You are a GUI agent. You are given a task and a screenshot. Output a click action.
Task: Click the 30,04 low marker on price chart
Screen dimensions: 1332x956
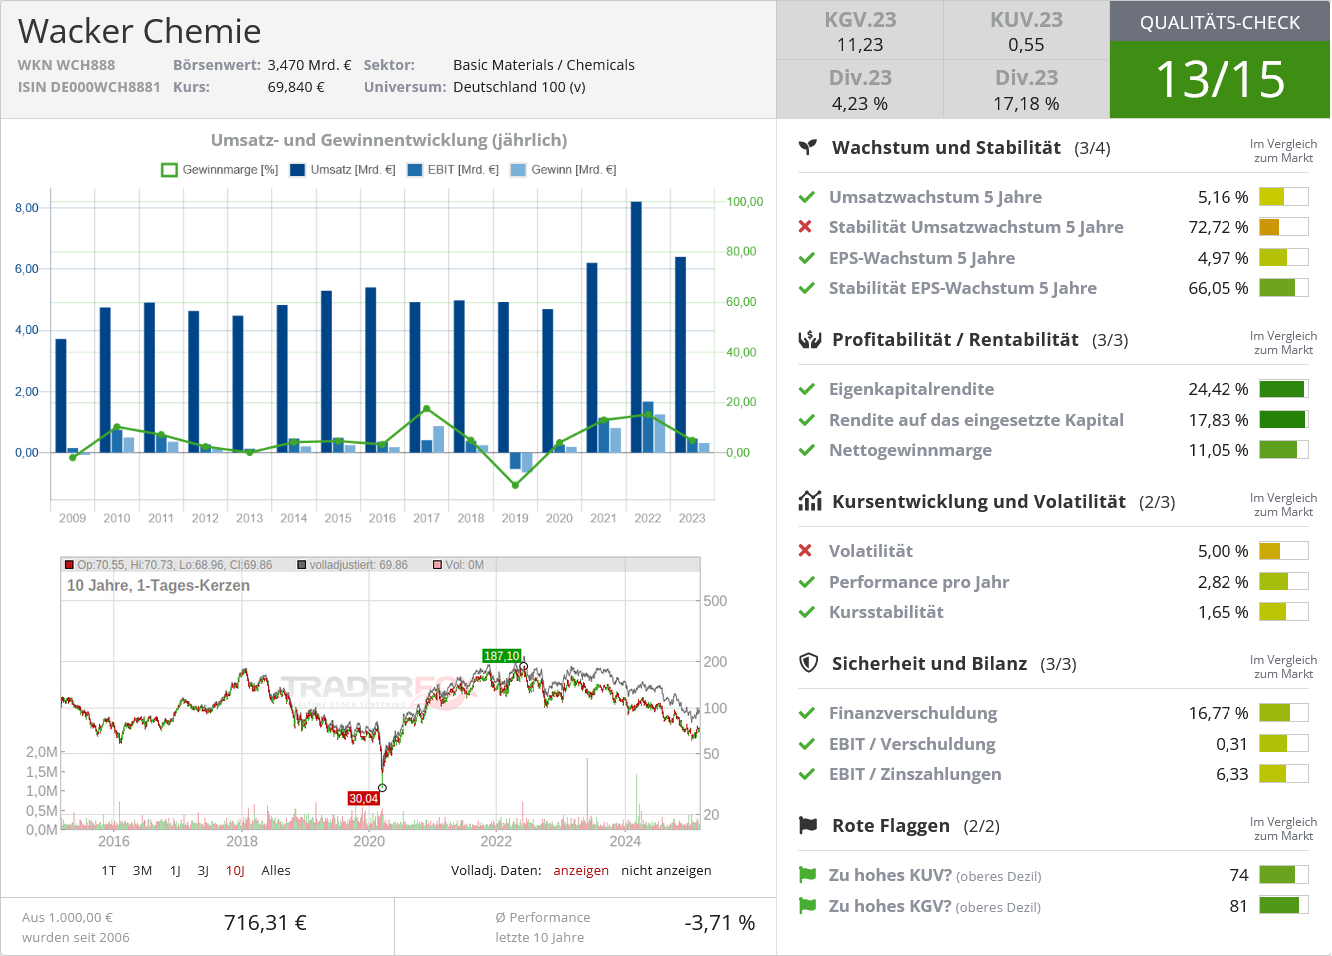pos(364,798)
